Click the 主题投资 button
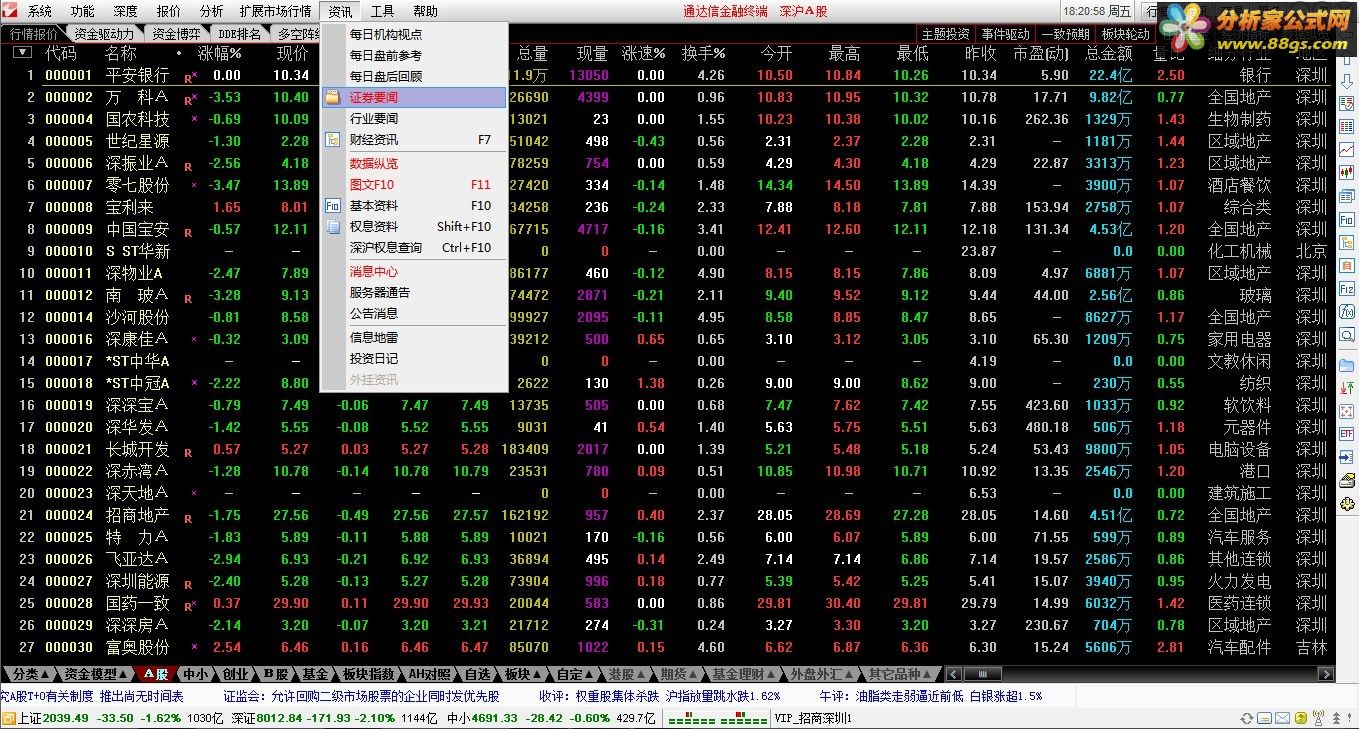The width and height of the screenshot is (1359, 729). click(945, 34)
